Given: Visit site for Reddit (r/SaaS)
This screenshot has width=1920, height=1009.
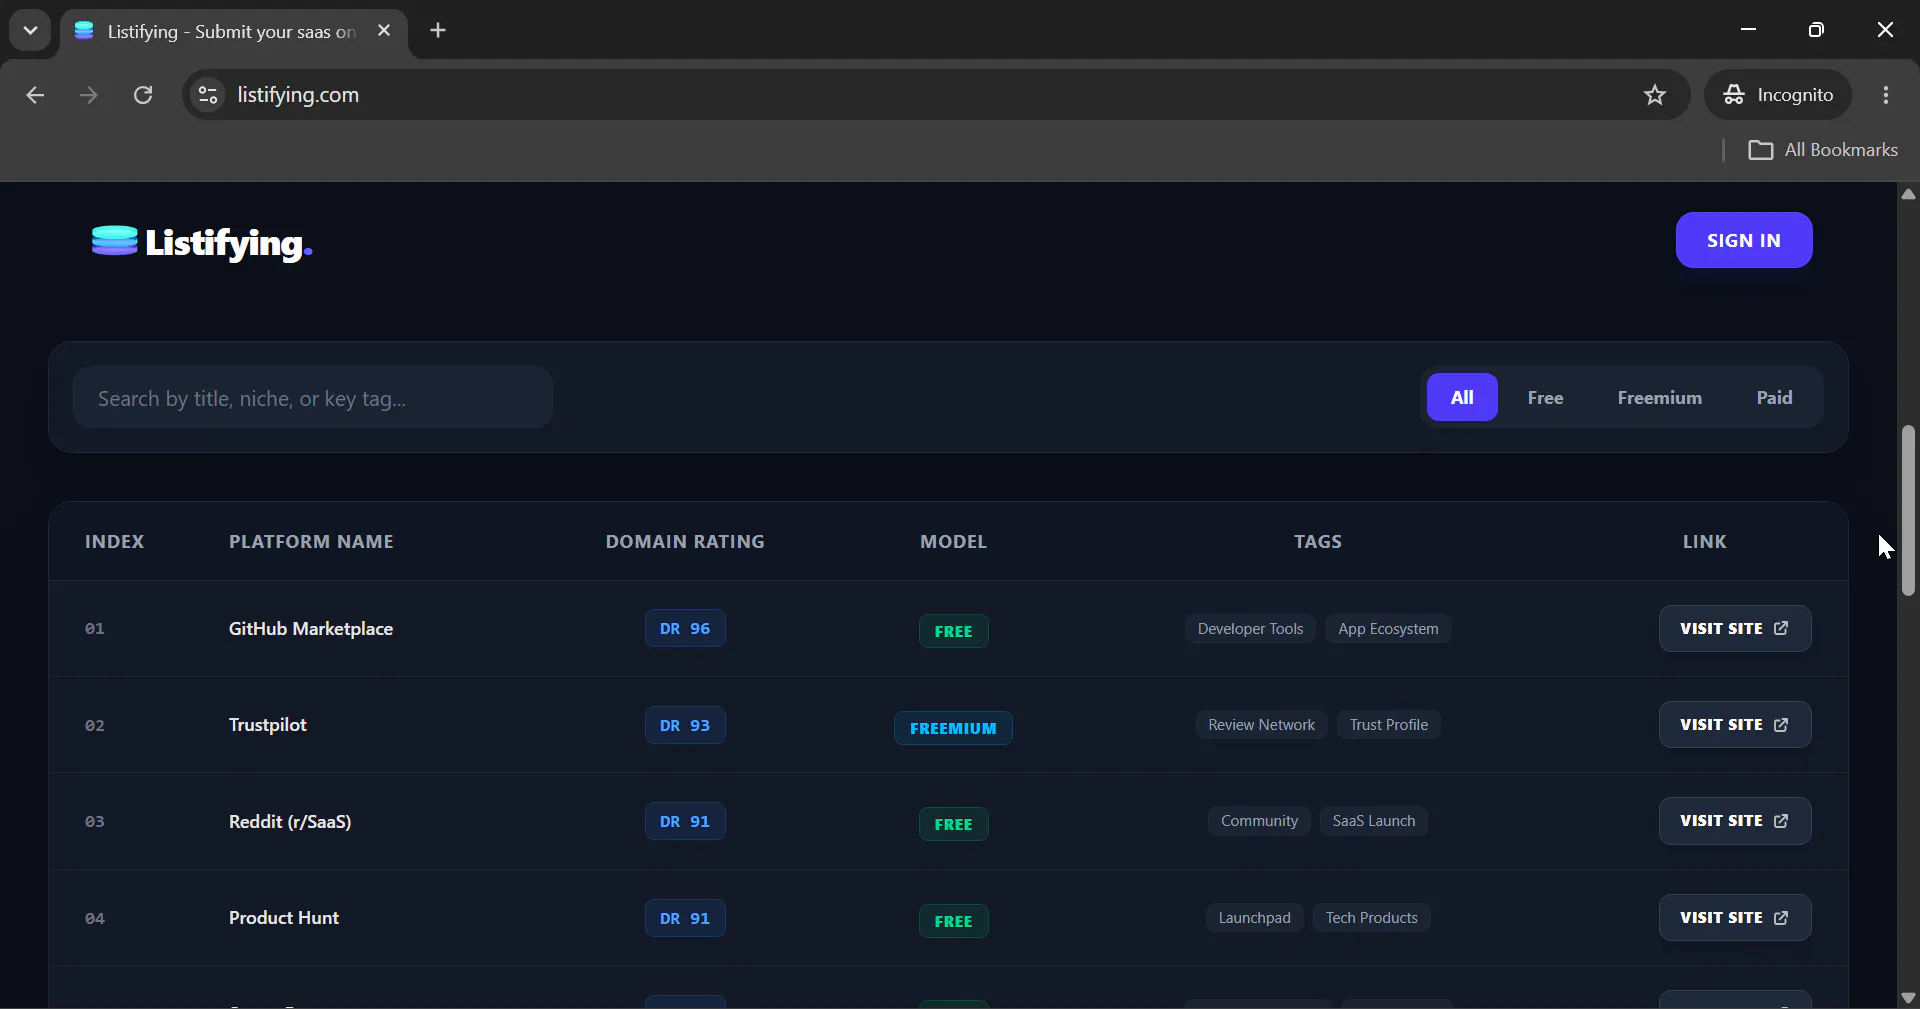Looking at the screenshot, I should tap(1735, 821).
